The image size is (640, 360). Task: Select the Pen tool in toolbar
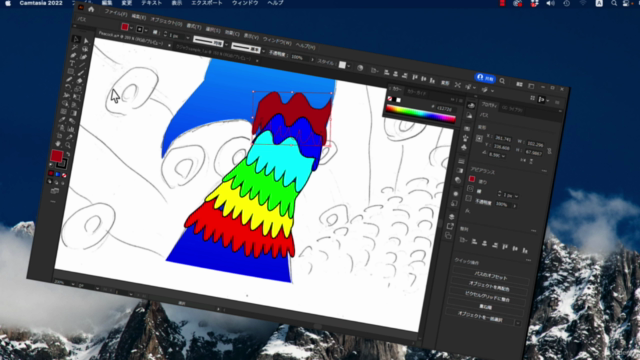(x=73, y=56)
